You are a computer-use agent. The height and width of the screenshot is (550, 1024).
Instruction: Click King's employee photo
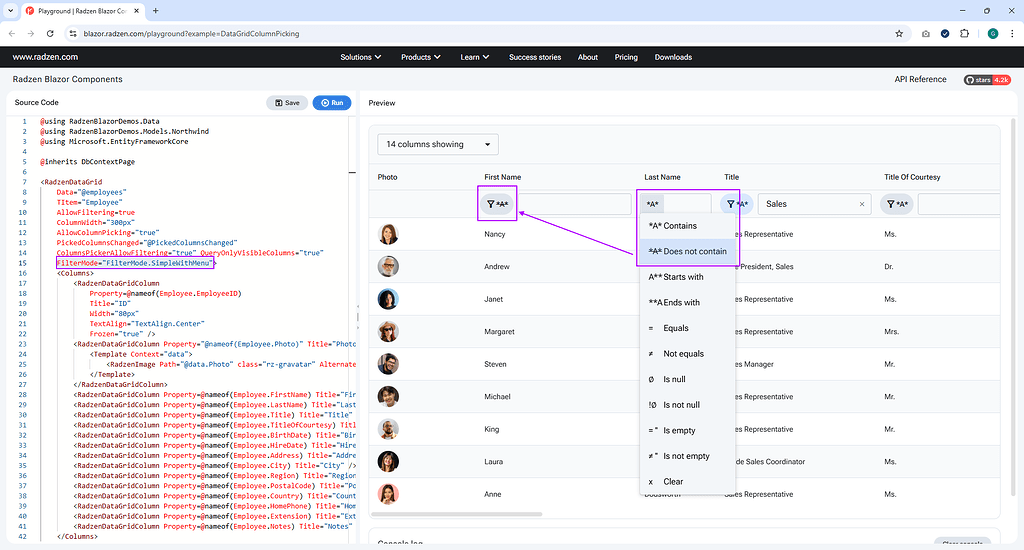click(x=388, y=429)
